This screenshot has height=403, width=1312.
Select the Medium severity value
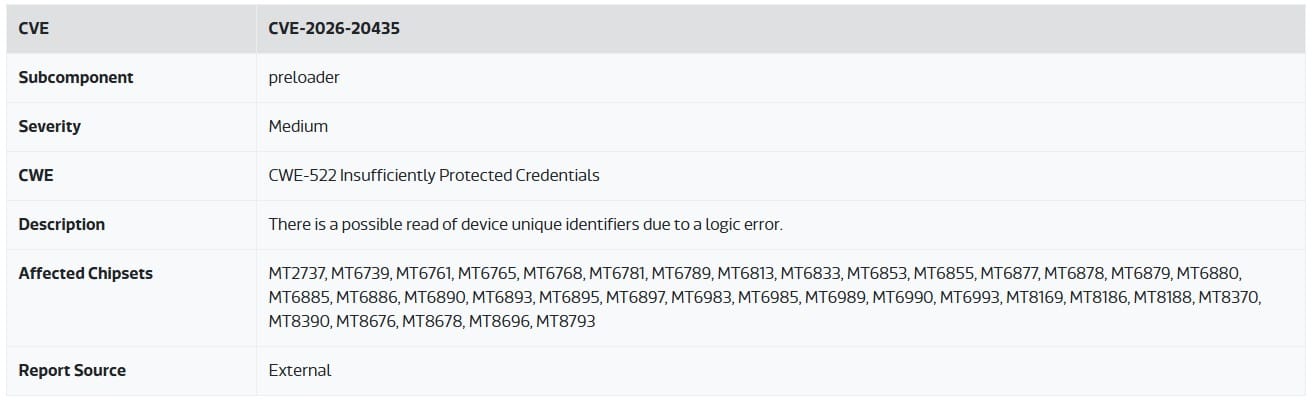[x=298, y=126]
